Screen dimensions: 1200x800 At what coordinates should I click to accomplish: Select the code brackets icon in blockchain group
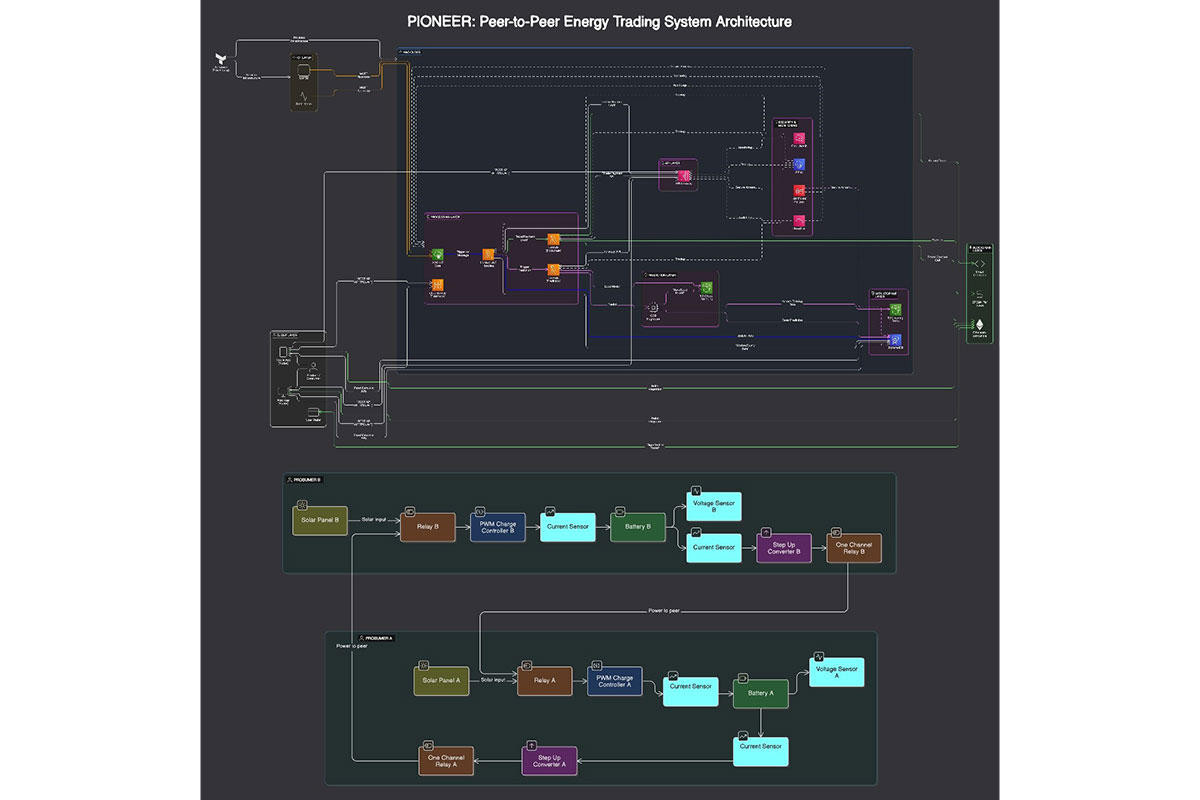[x=979, y=263]
